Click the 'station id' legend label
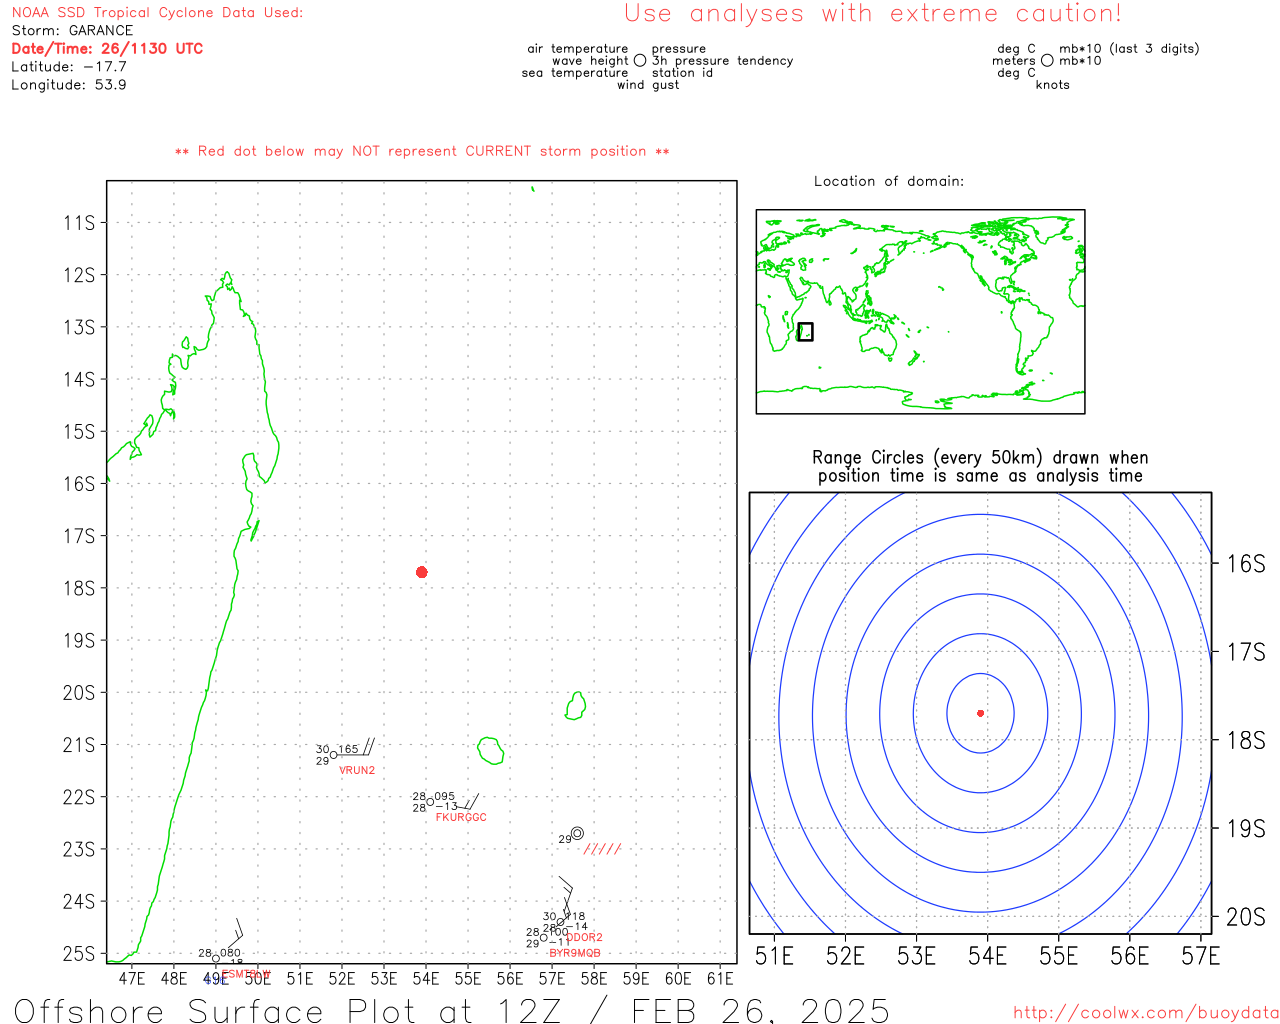The height and width of the screenshot is (1024, 1280). [682, 73]
